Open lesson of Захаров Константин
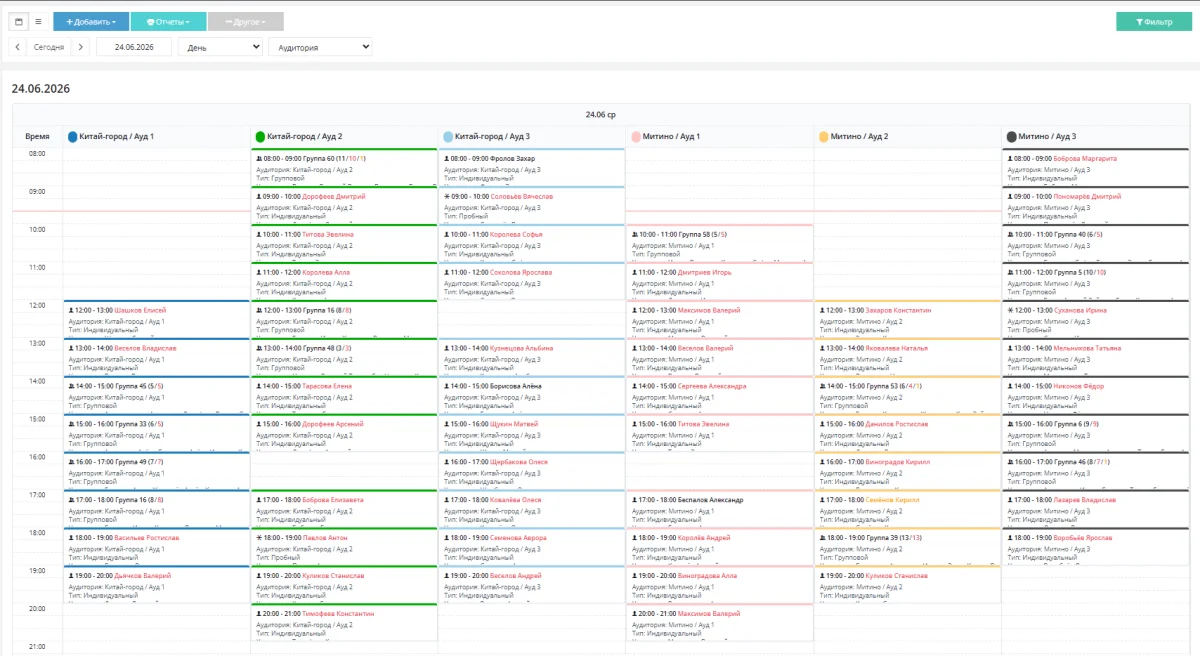 (x=908, y=319)
